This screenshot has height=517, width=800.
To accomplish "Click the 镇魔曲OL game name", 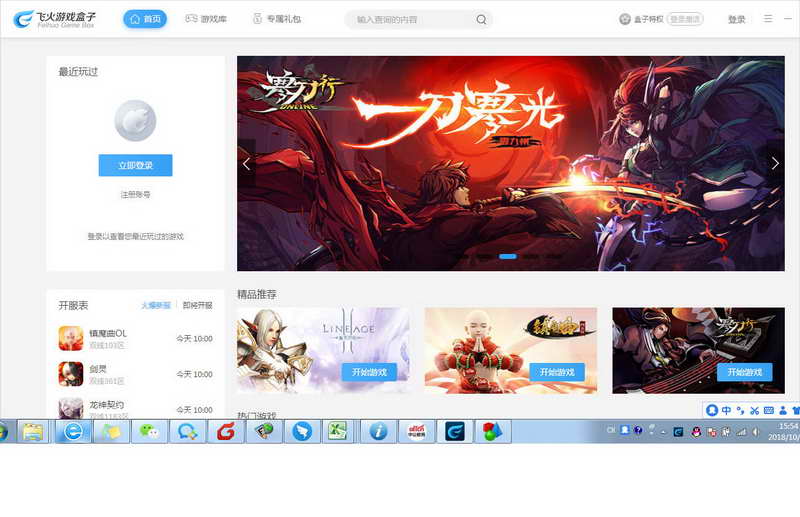I will coord(108,333).
